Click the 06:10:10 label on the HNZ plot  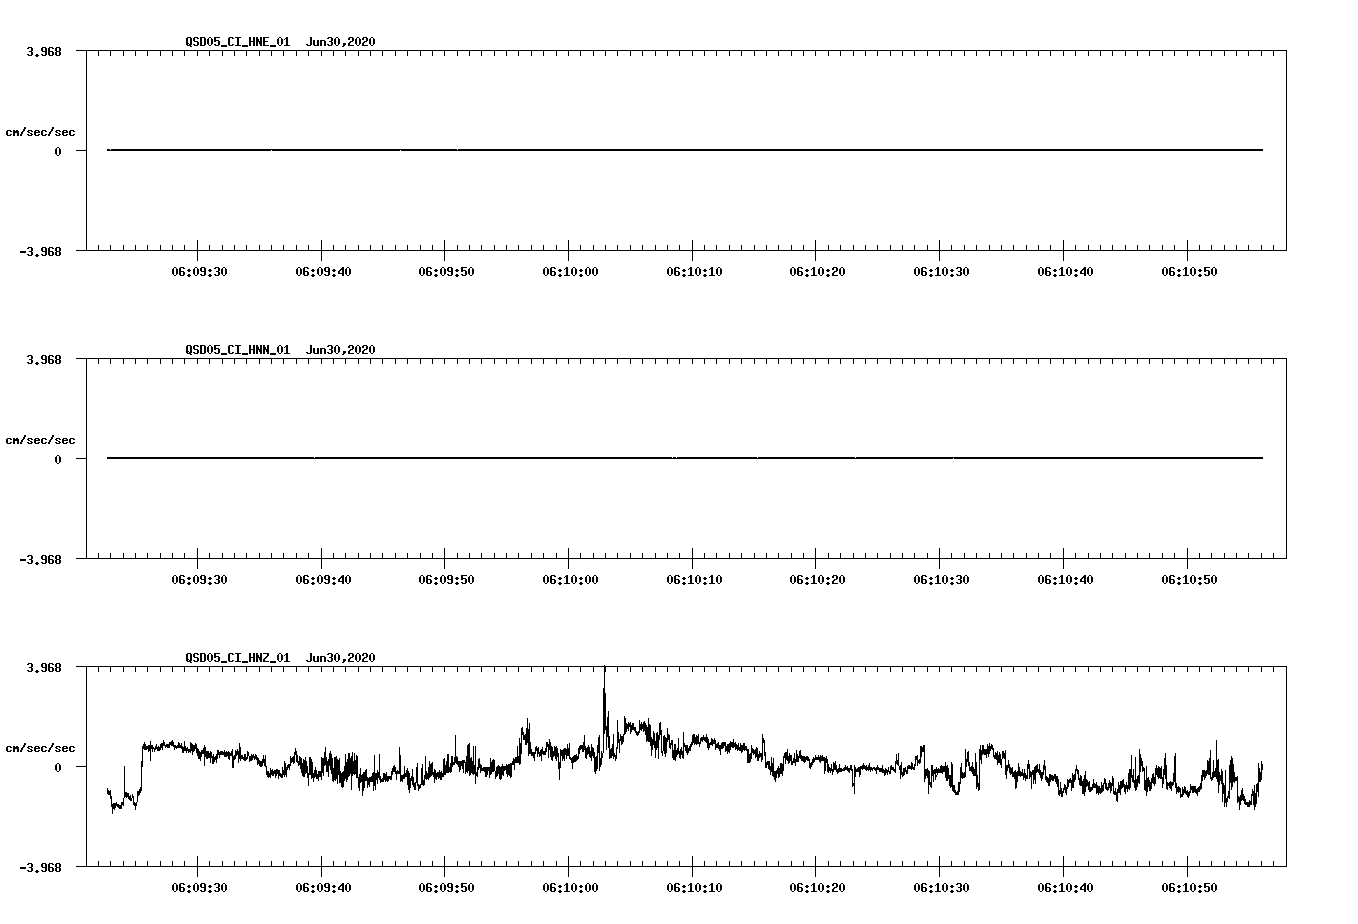[x=694, y=888]
